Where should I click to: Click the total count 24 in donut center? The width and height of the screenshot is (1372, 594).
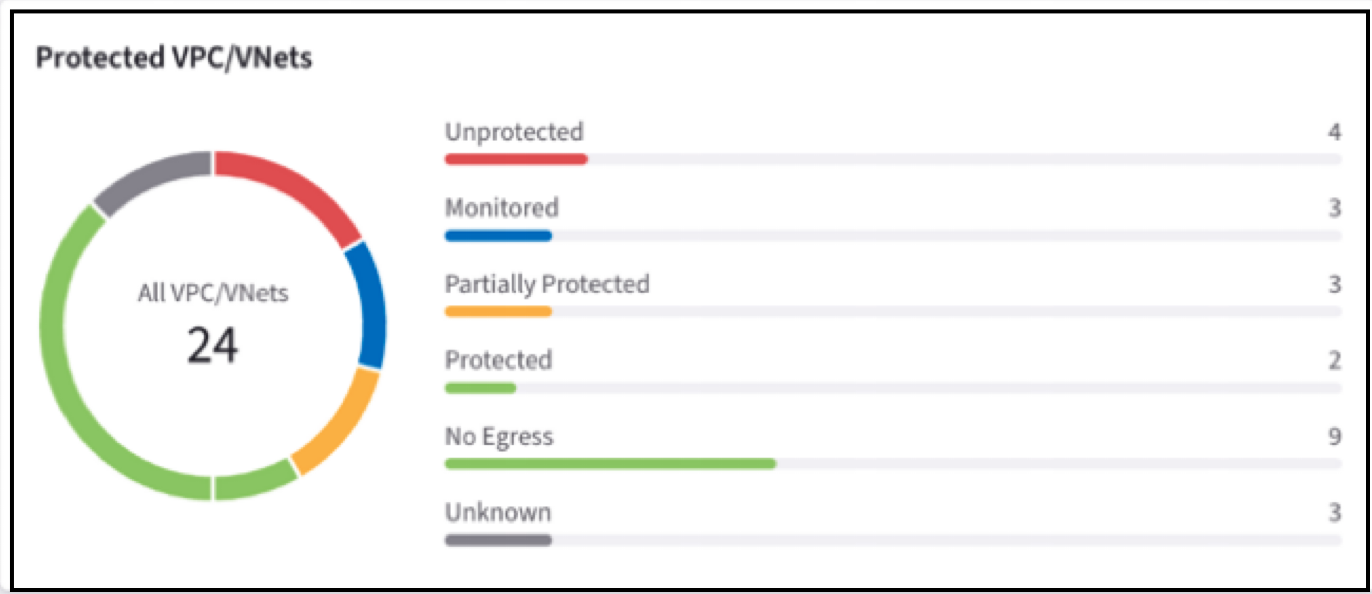213,345
